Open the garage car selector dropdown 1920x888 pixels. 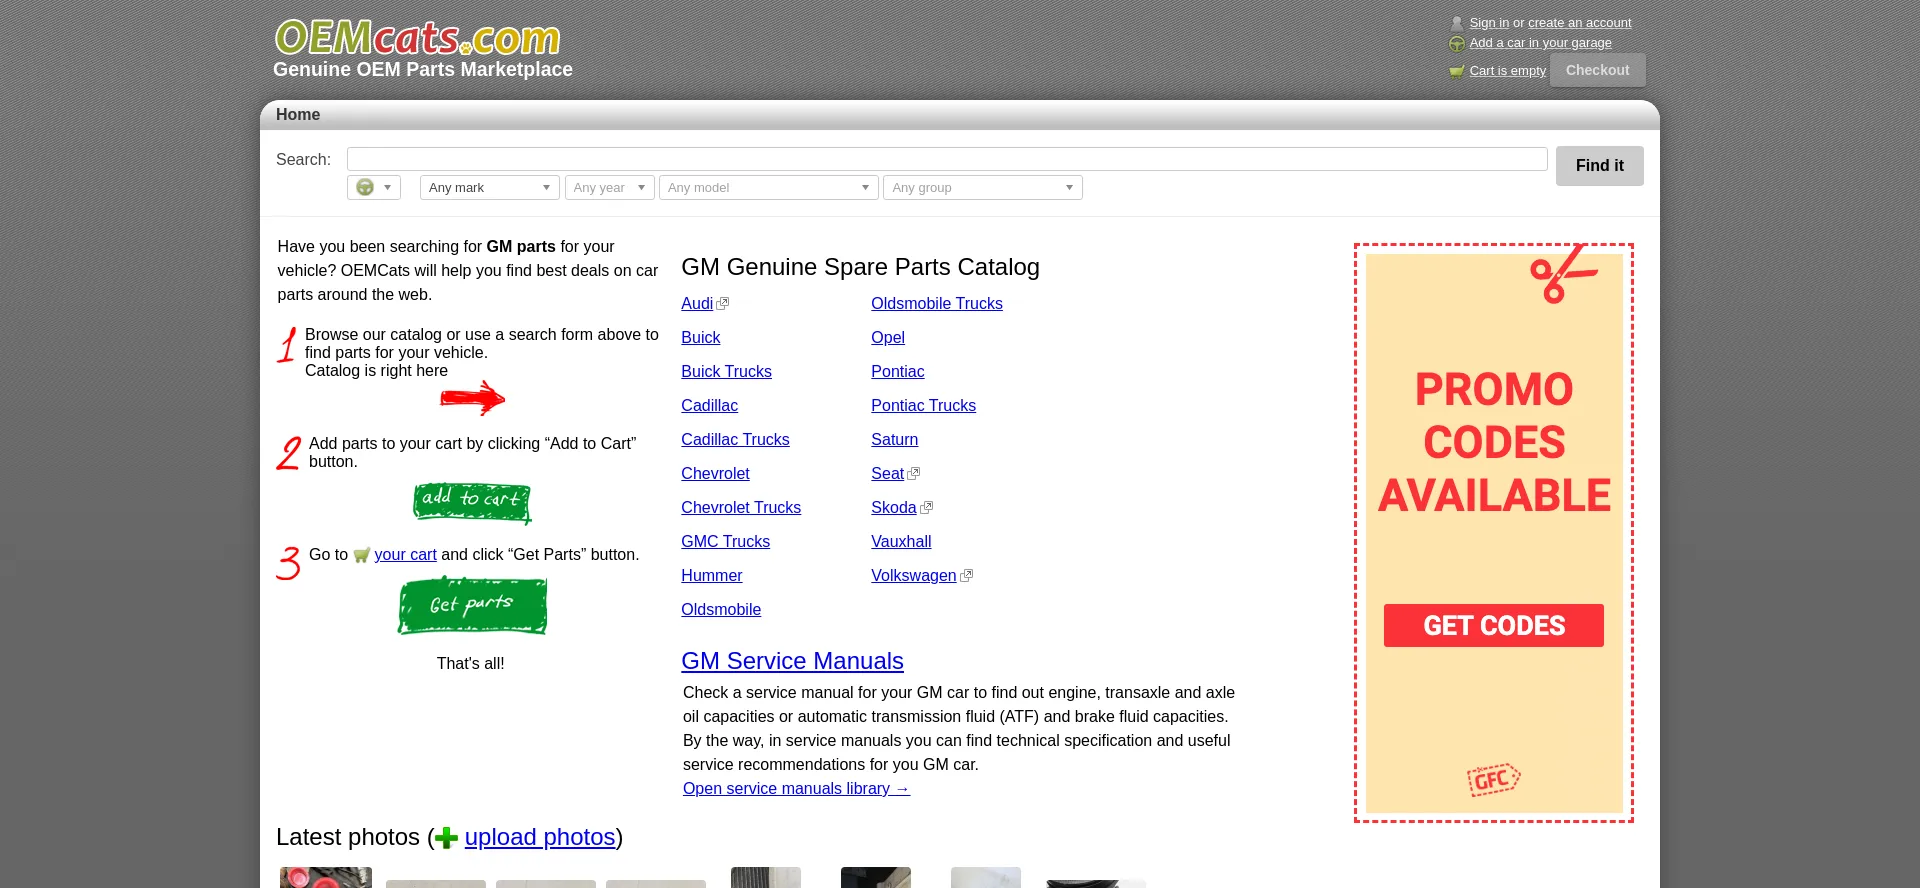[374, 188]
